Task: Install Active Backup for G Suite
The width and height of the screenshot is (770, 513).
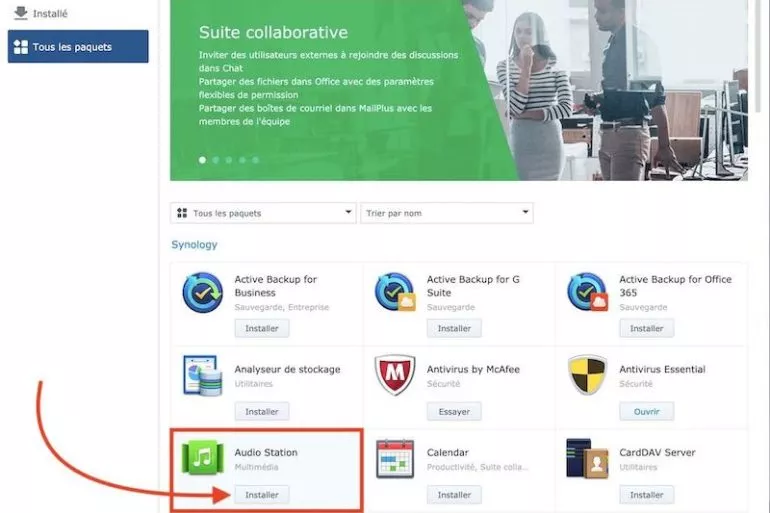Action: point(454,328)
